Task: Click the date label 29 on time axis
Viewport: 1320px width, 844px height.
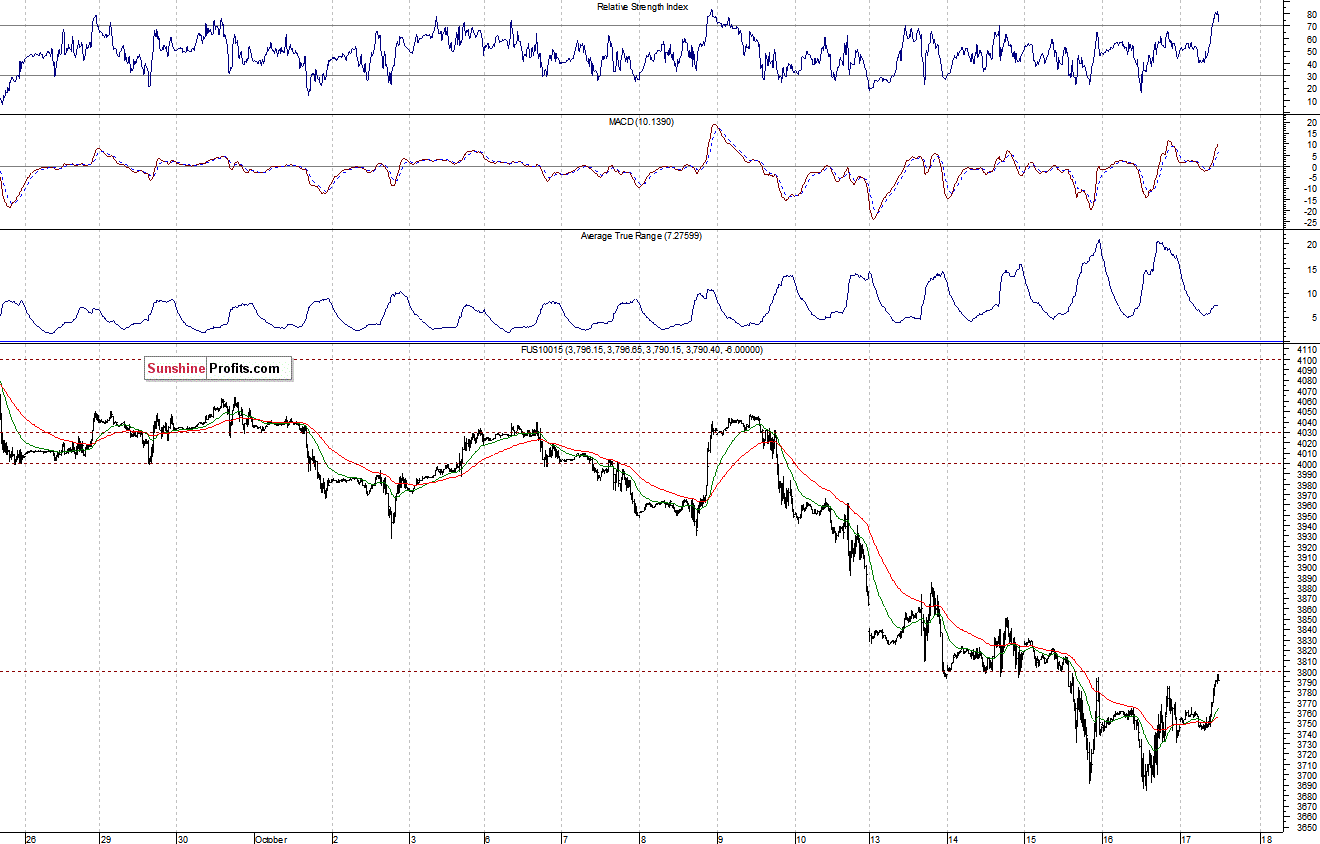Action: [x=106, y=839]
